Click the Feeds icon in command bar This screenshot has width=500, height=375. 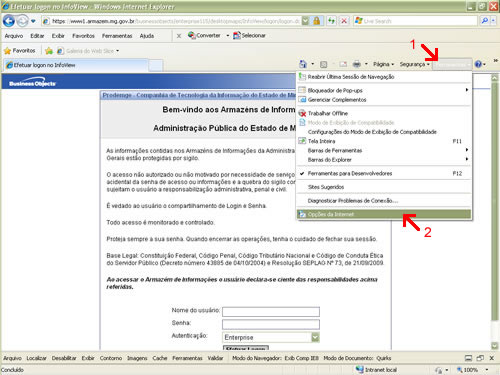(x=323, y=64)
